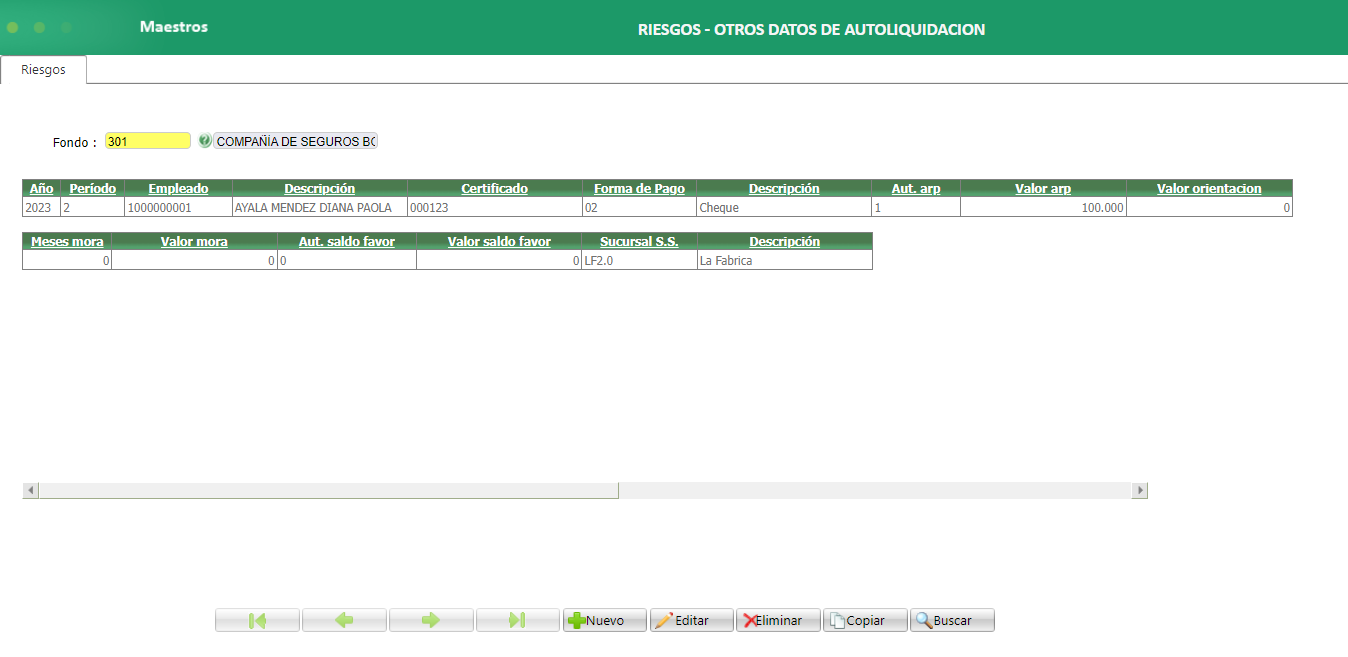Go to next record arrow
1348x657 pixels.
[431, 620]
